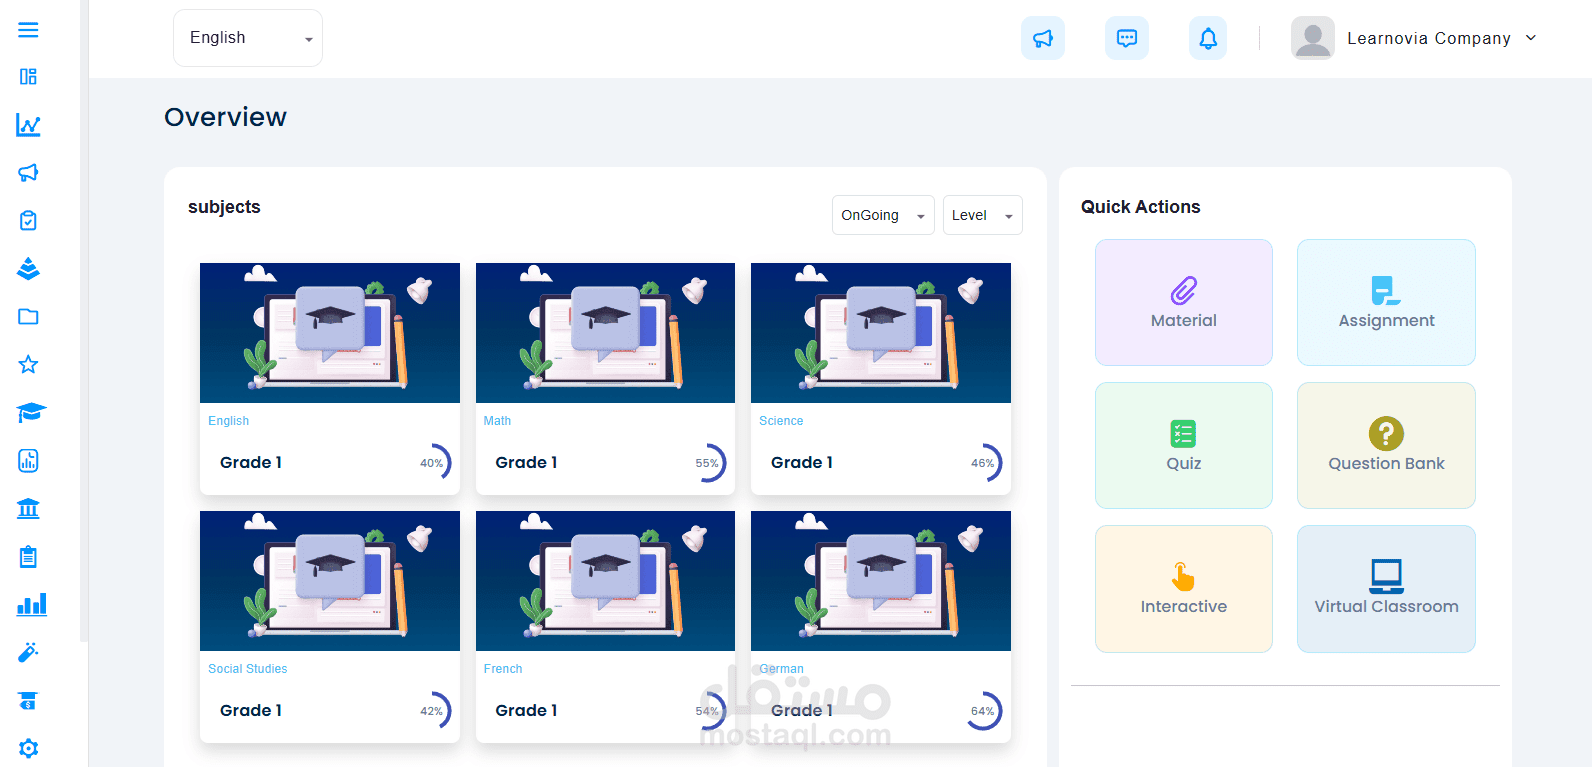Click Grade 1 title under Social Studies
Screen dimensions: 1592x767
click(251, 710)
